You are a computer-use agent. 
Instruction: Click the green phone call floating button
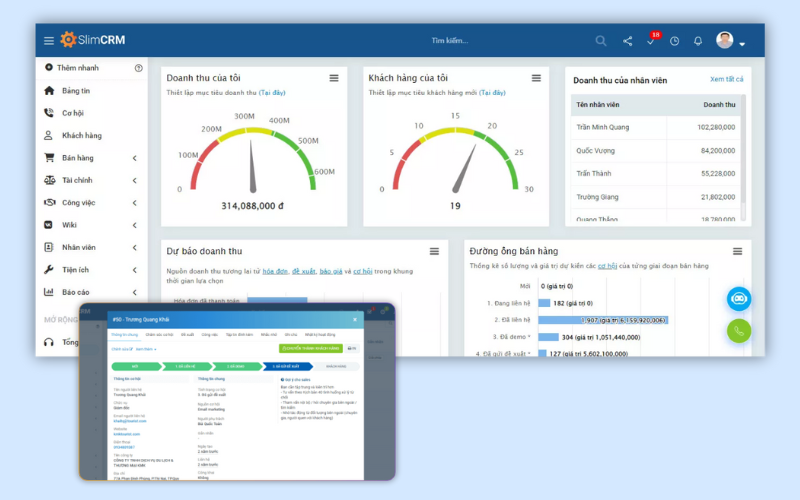(739, 331)
